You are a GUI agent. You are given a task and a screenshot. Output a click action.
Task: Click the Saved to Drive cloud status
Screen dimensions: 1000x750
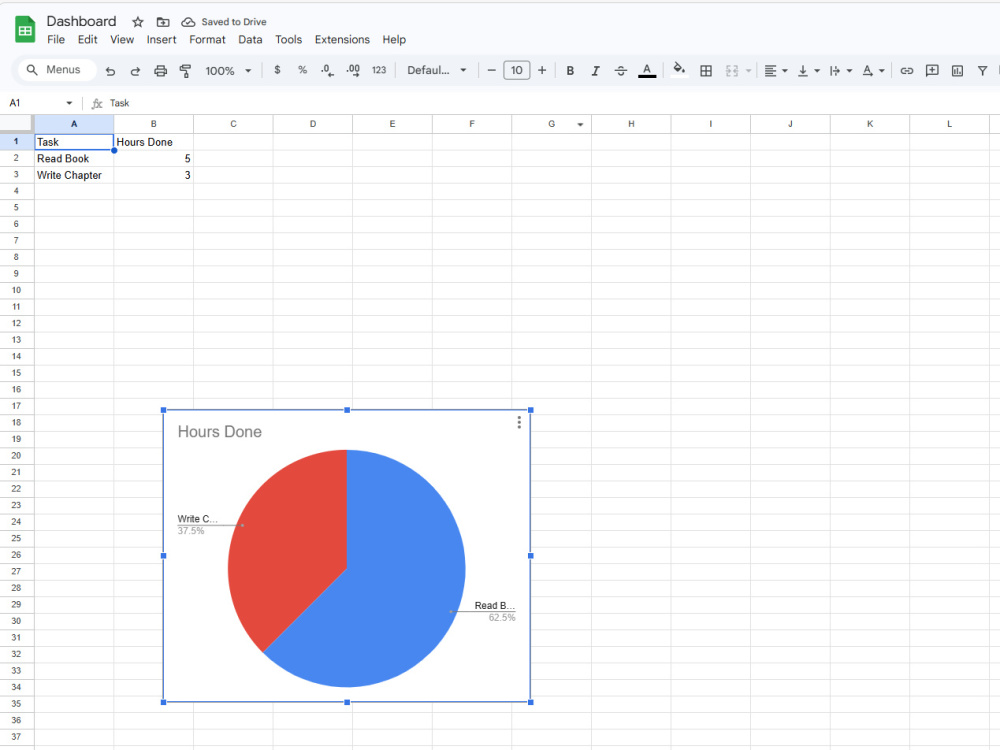224,22
